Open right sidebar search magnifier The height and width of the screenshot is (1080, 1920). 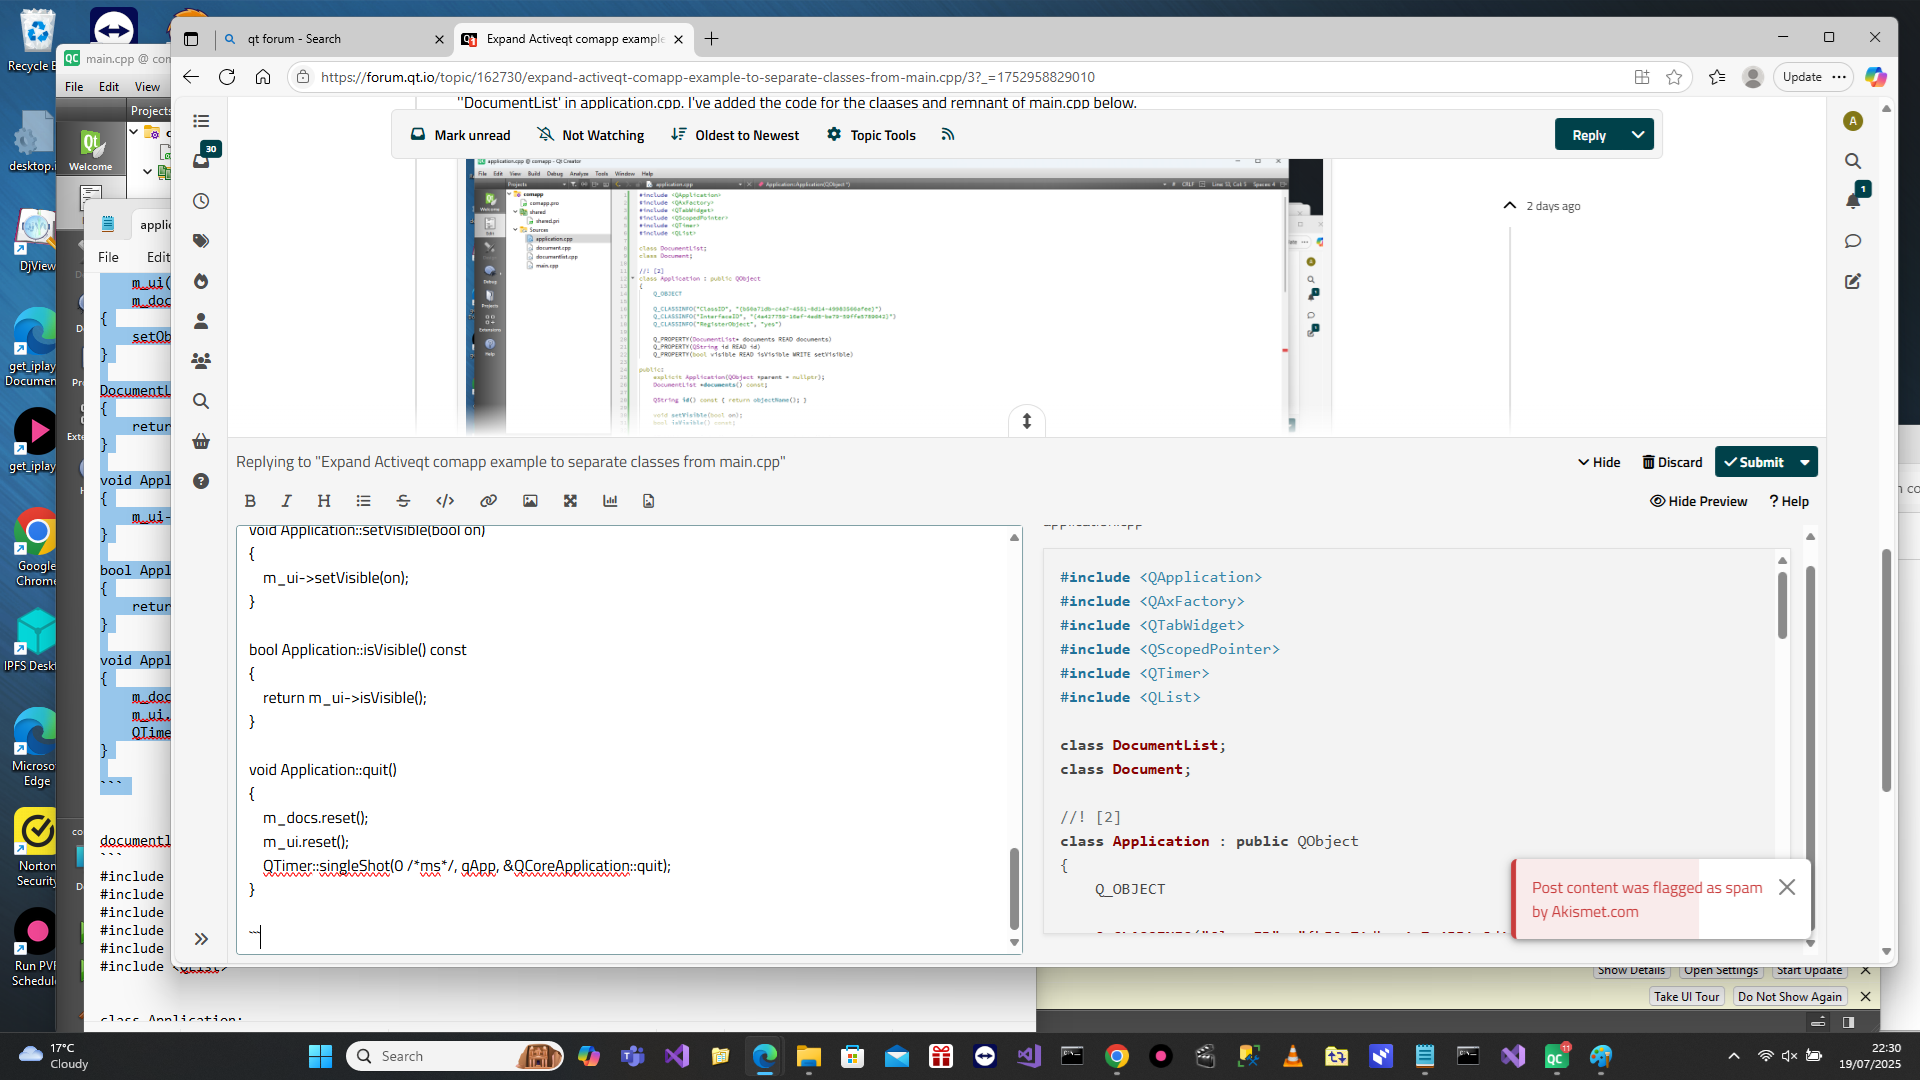[x=1853, y=161]
